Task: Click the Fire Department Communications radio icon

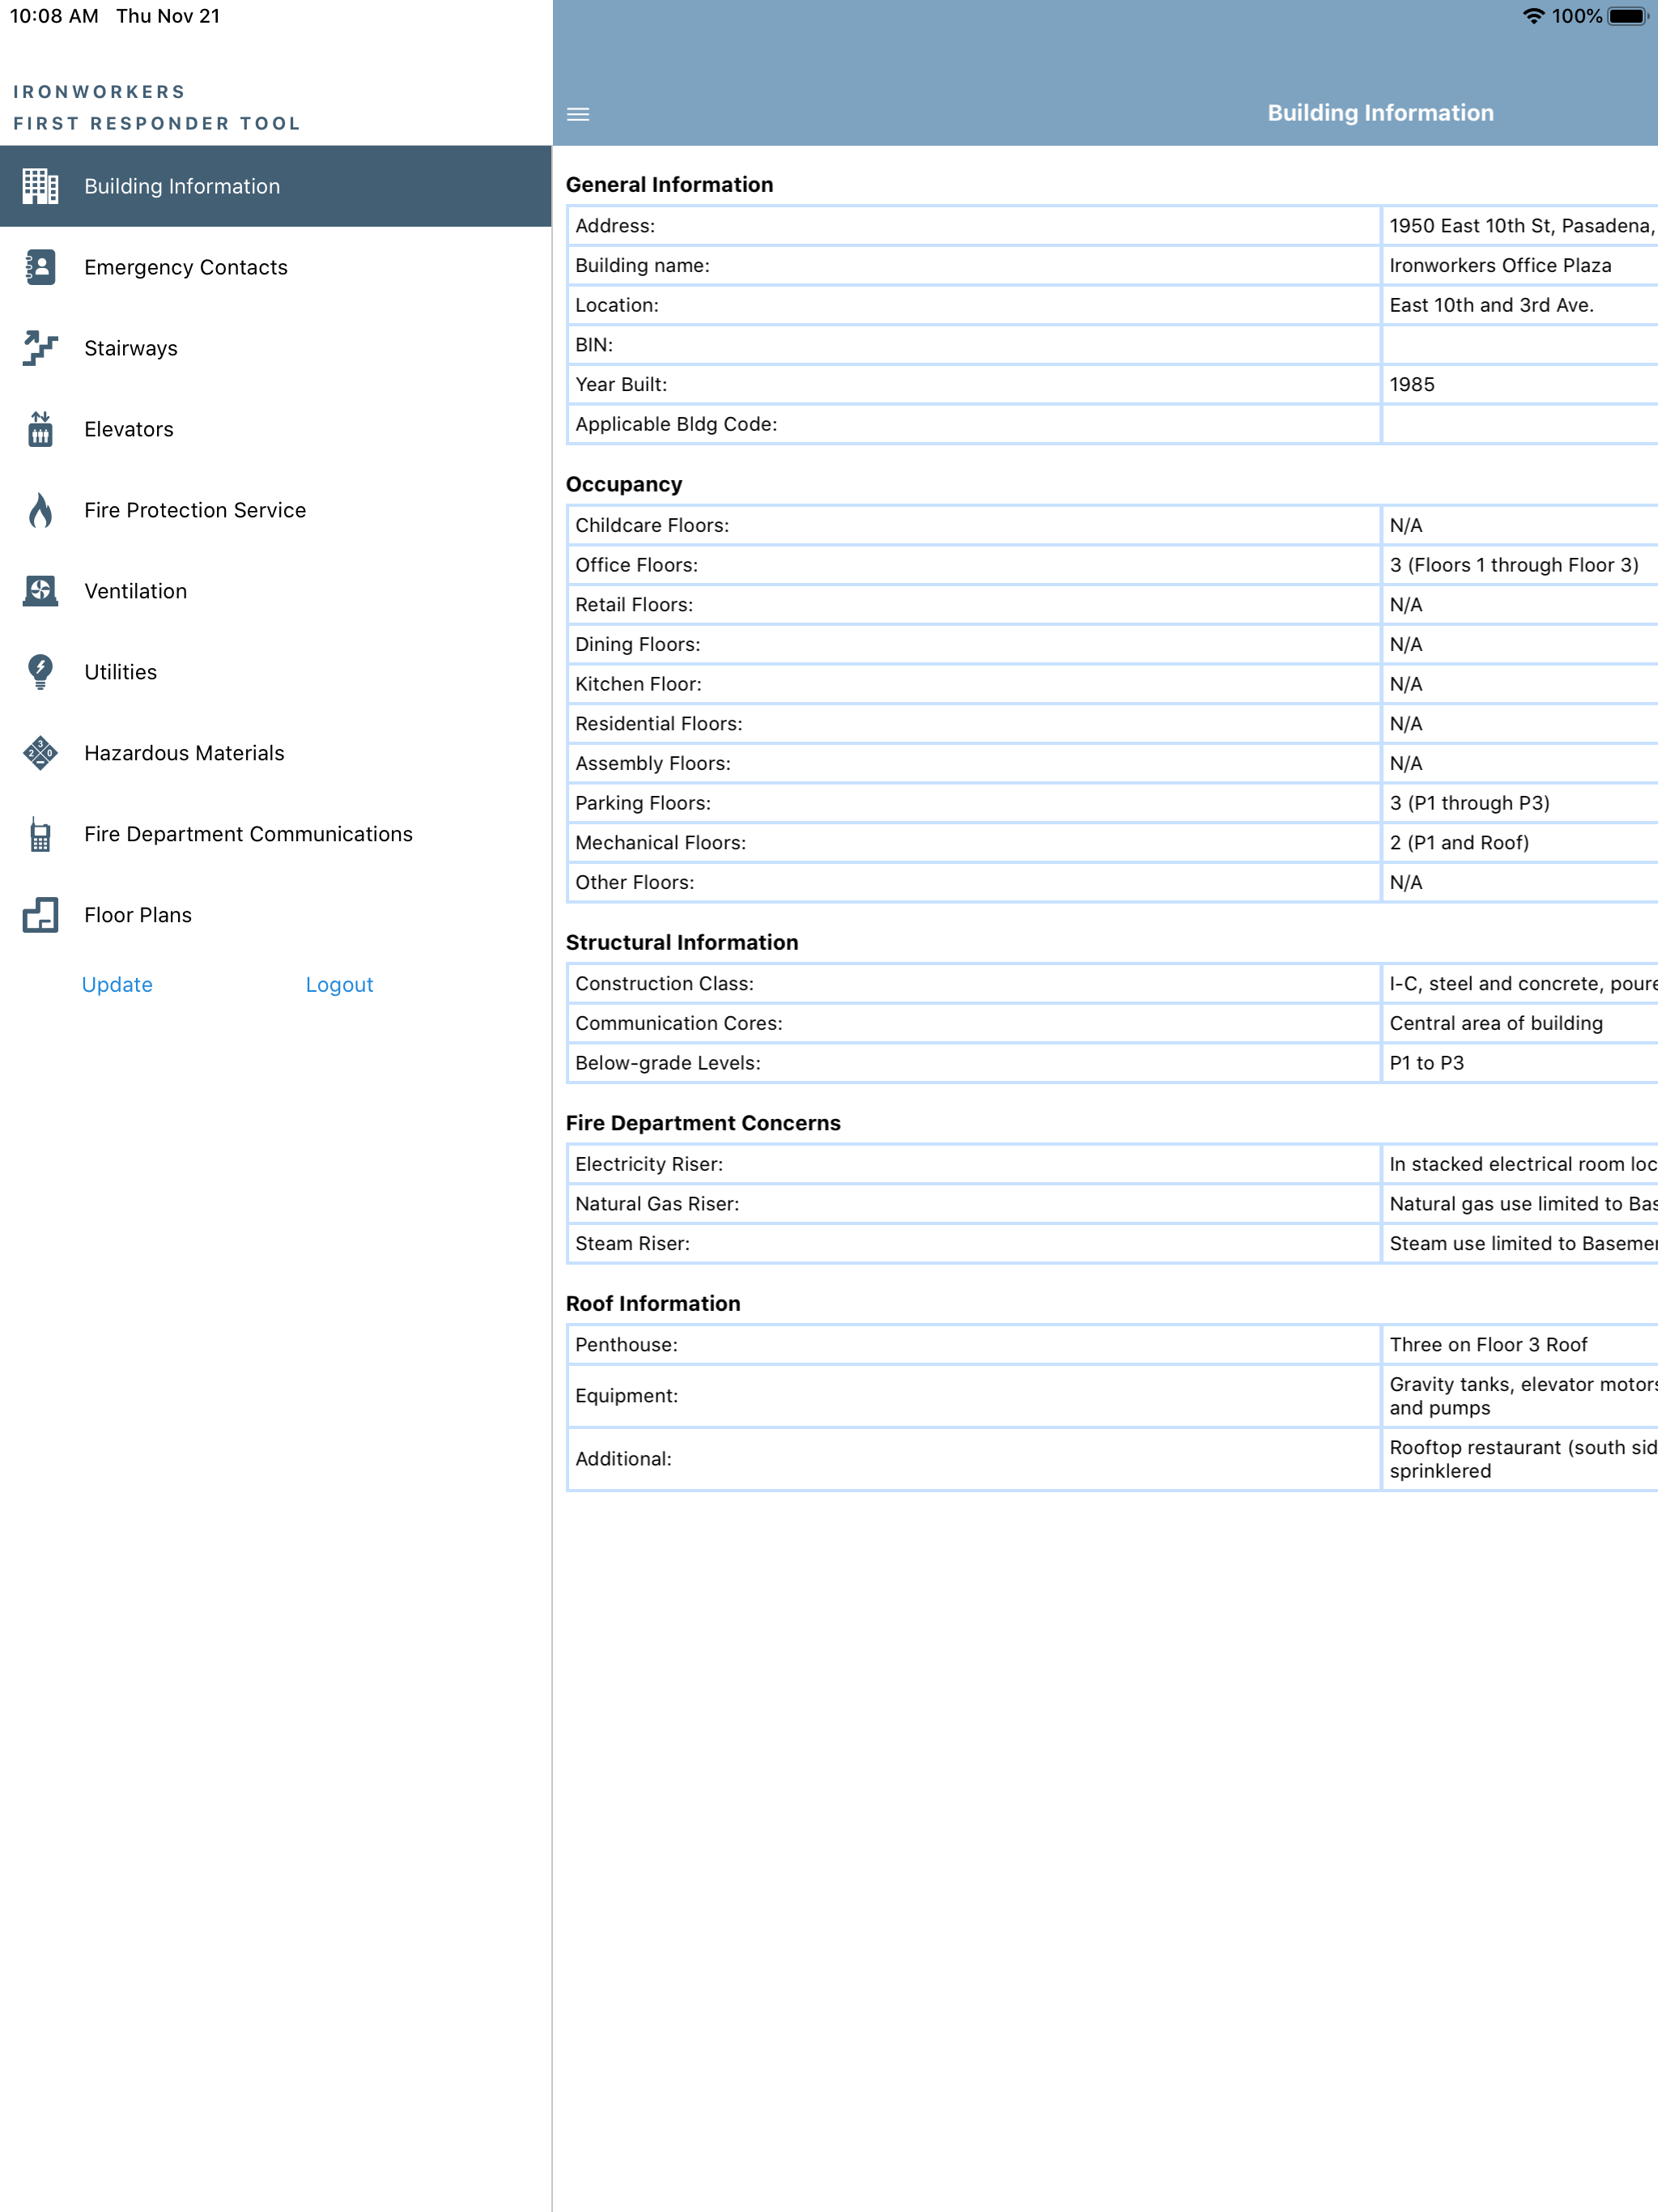Action: click(40, 834)
